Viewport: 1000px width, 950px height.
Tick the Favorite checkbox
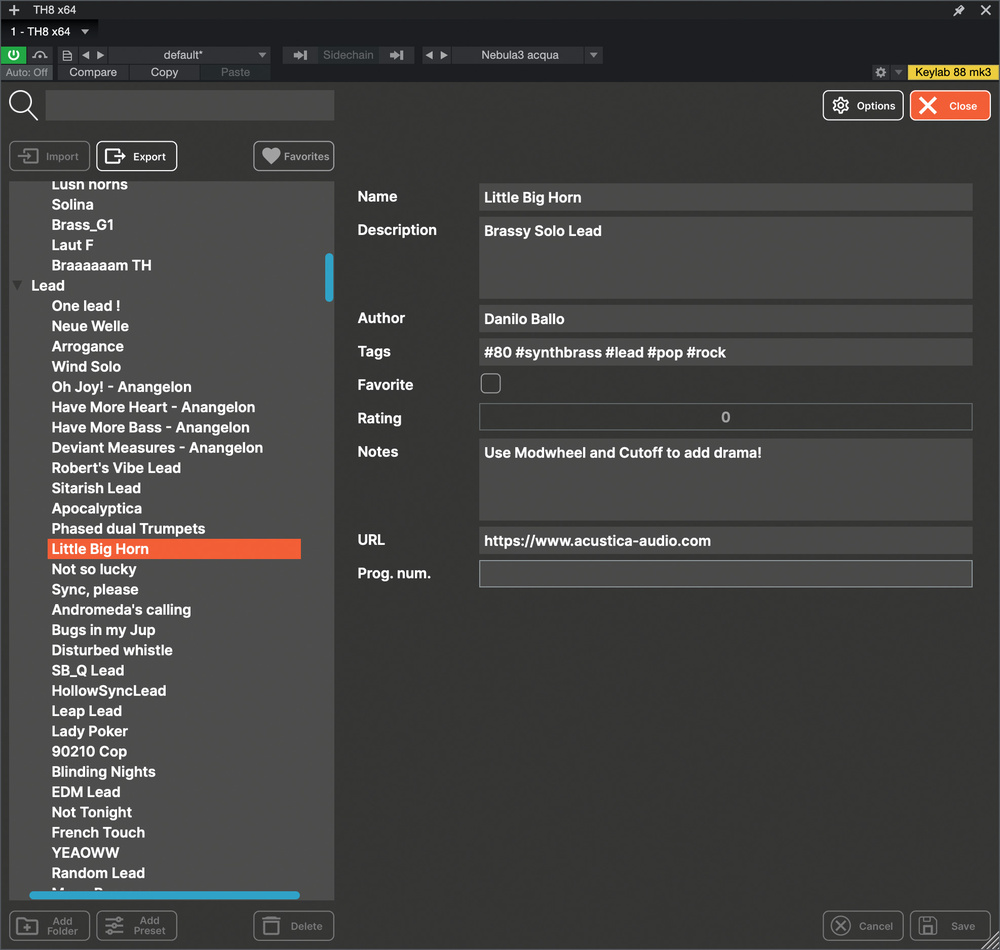(490, 384)
